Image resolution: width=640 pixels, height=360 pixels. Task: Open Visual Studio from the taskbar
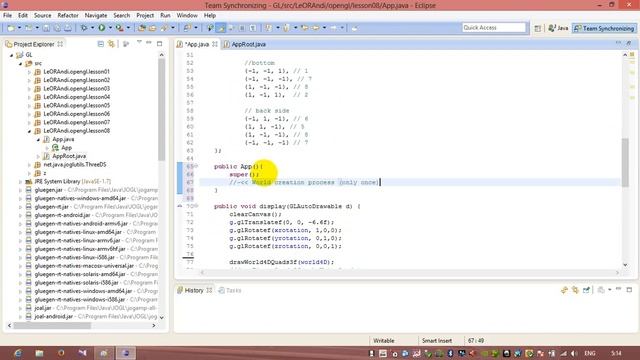(x=82, y=353)
